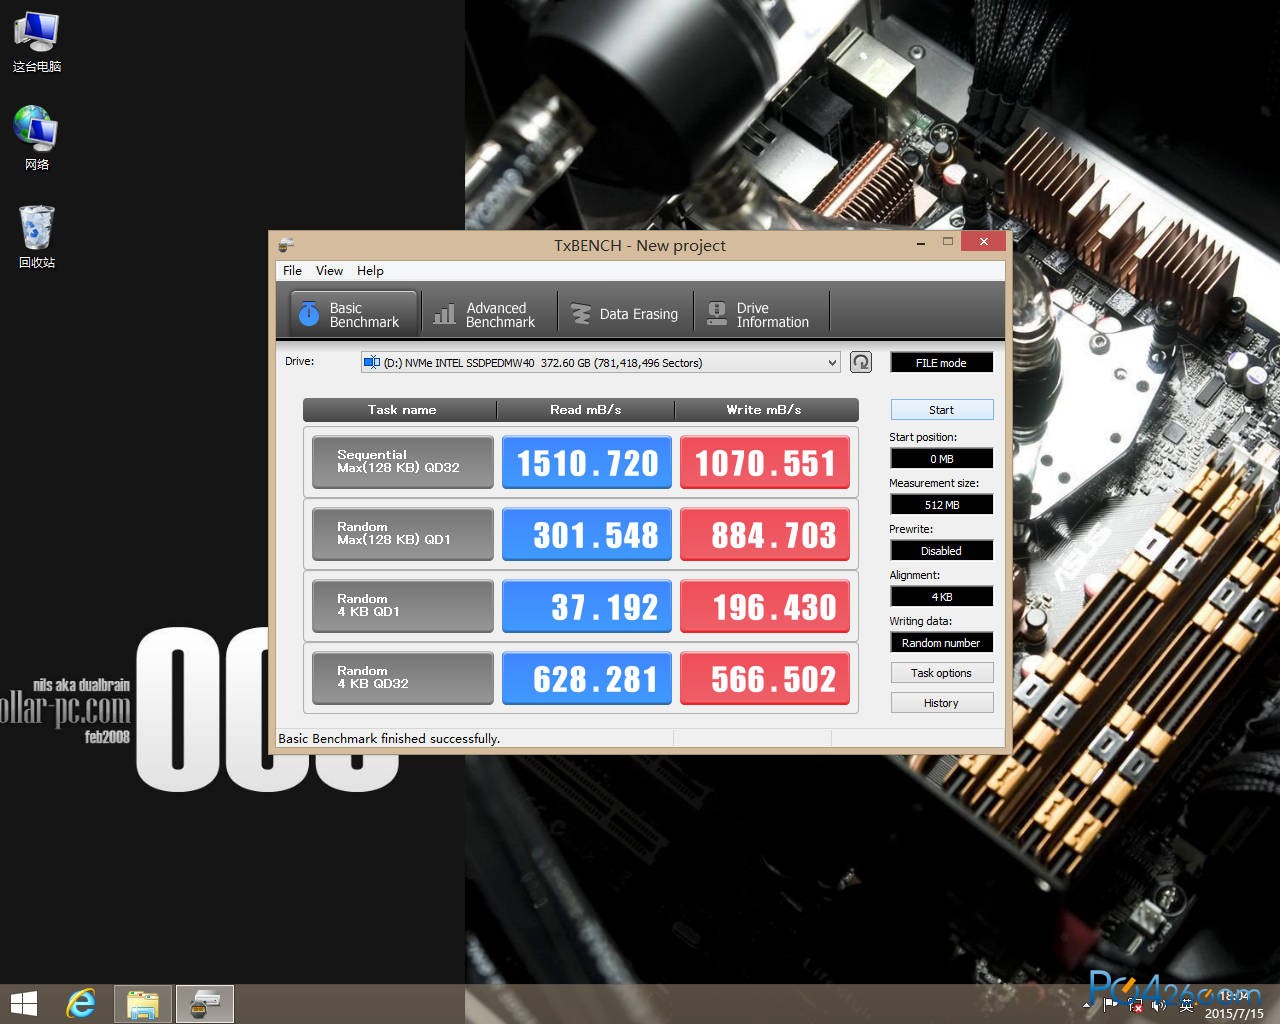This screenshot has height=1024, width=1280.
Task: Open the 网络 network desktop icon
Action: pos(37,138)
